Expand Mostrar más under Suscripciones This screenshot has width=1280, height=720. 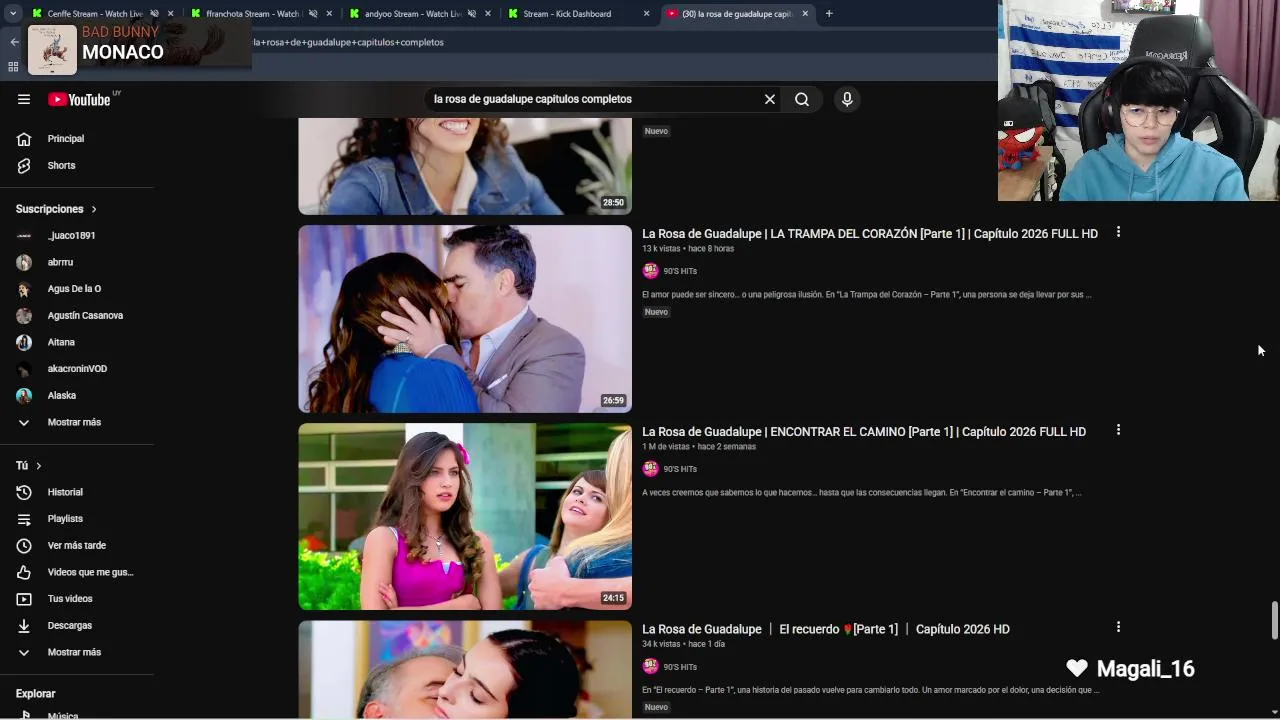pos(76,422)
